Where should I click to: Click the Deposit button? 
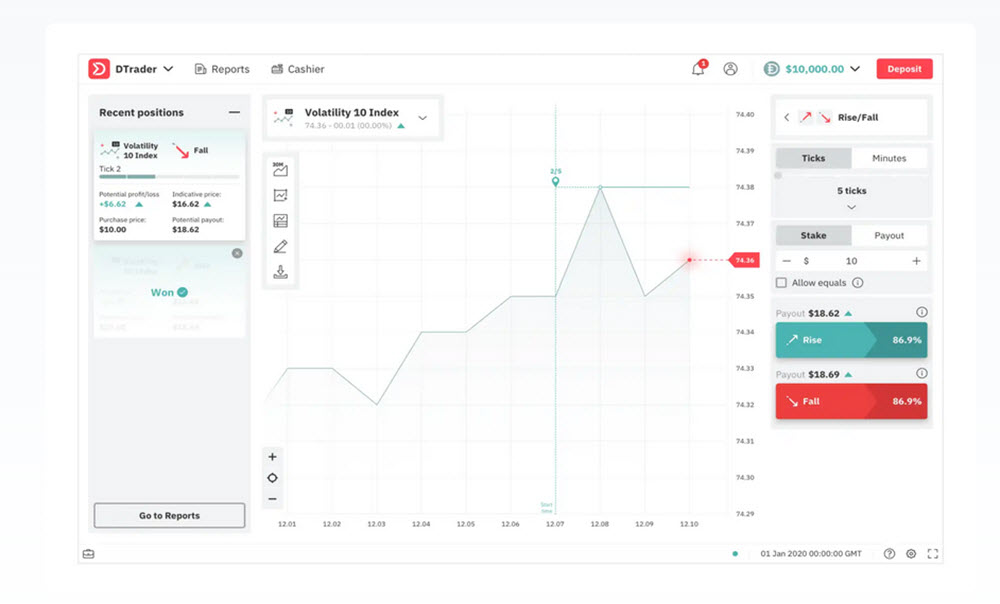[904, 69]
